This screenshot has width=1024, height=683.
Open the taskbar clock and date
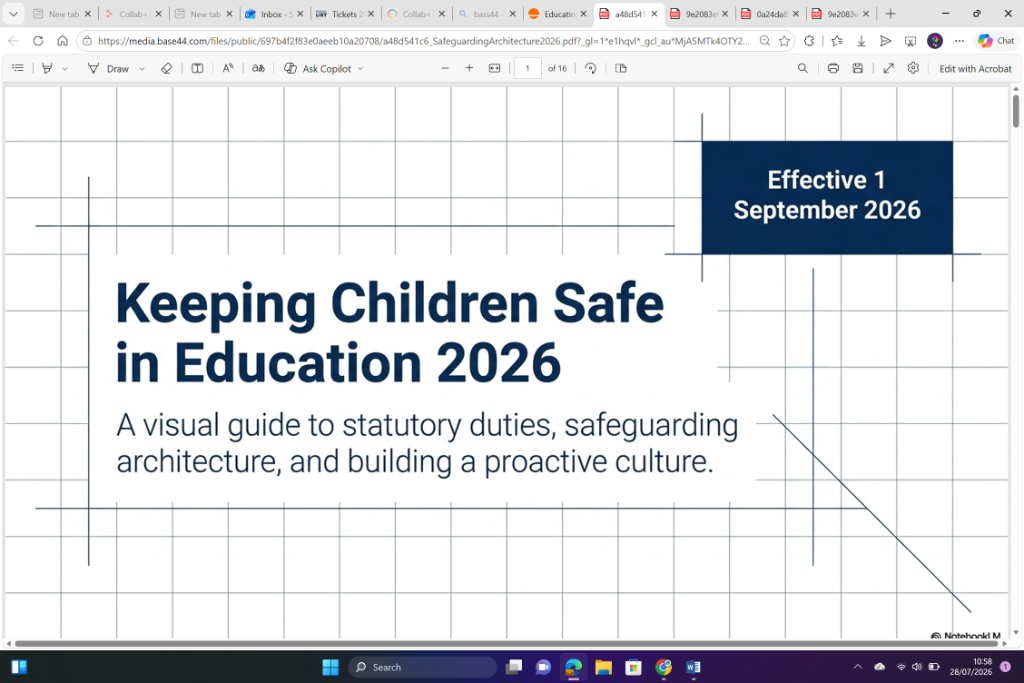point(971,667)
